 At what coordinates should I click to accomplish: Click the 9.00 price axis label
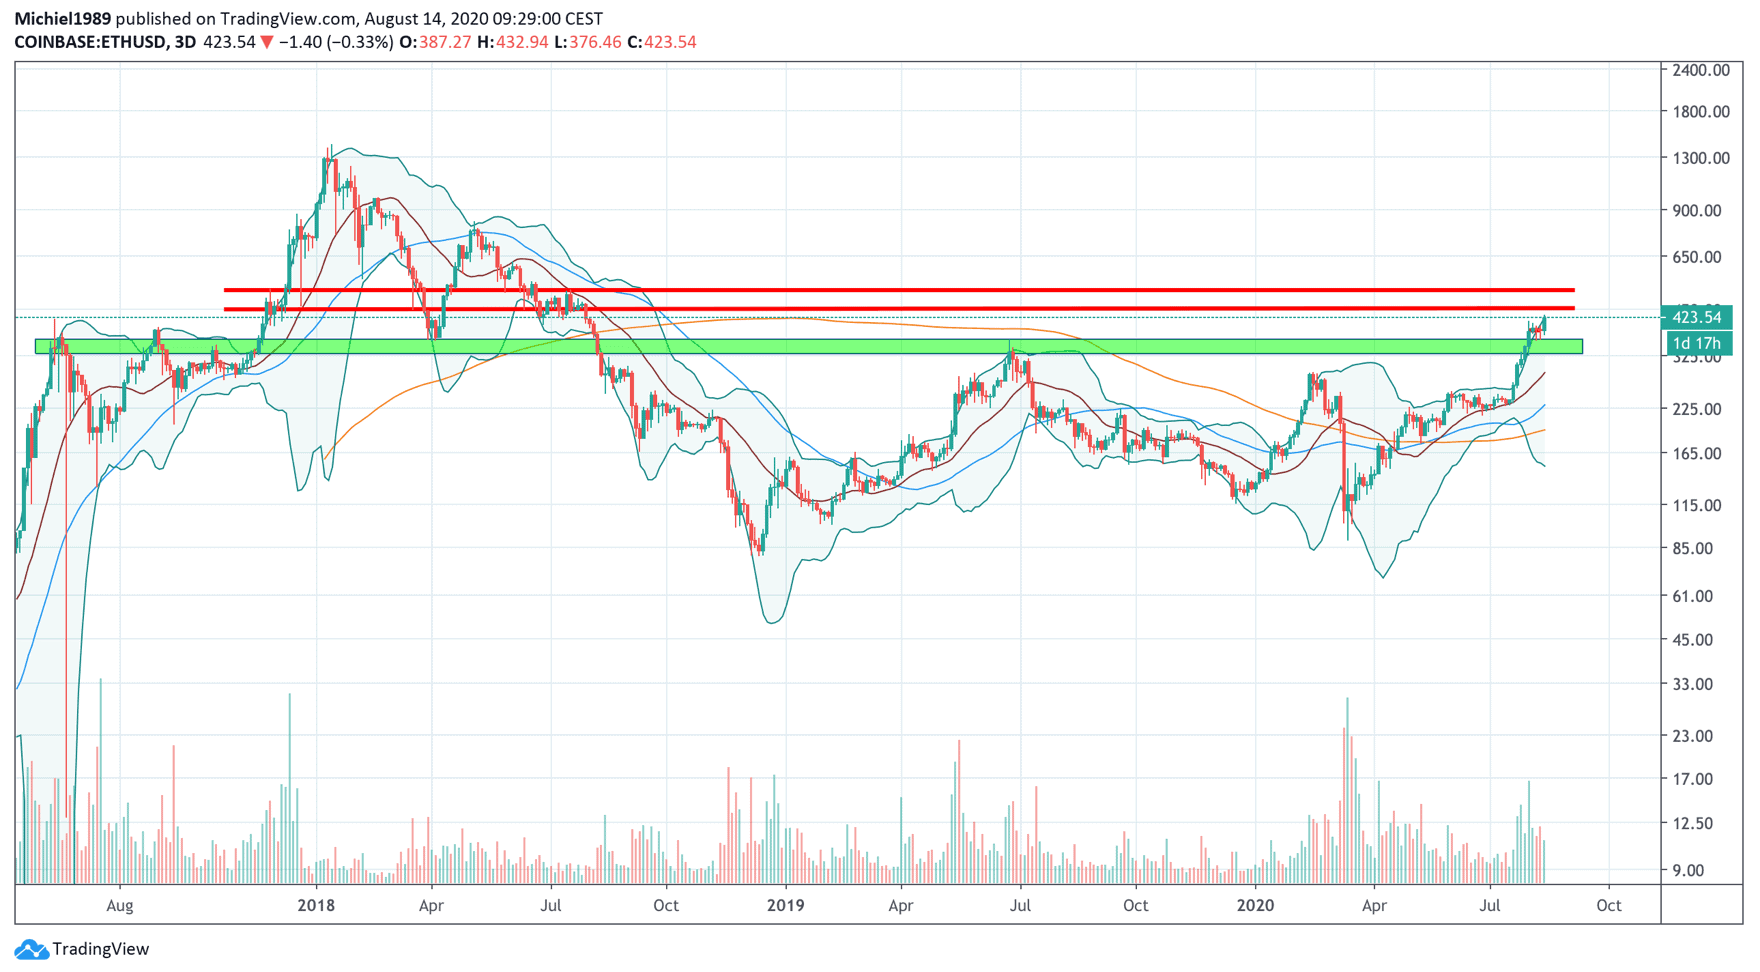tap(1689, 870)
